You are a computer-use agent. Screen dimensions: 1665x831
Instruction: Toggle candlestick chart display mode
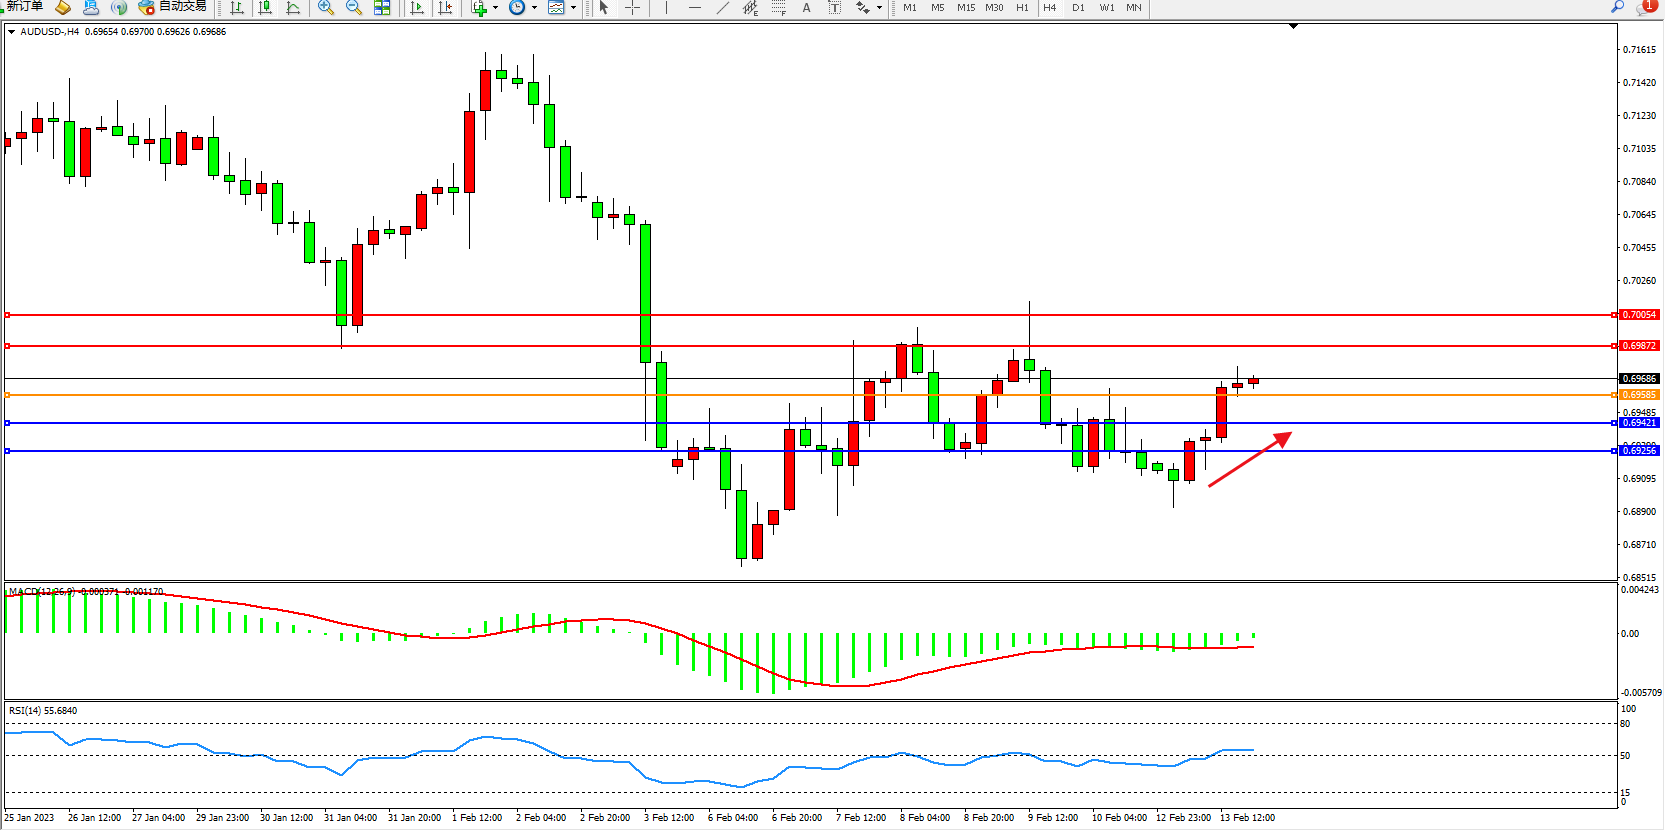pyautogui.click(x=265, y=8)
